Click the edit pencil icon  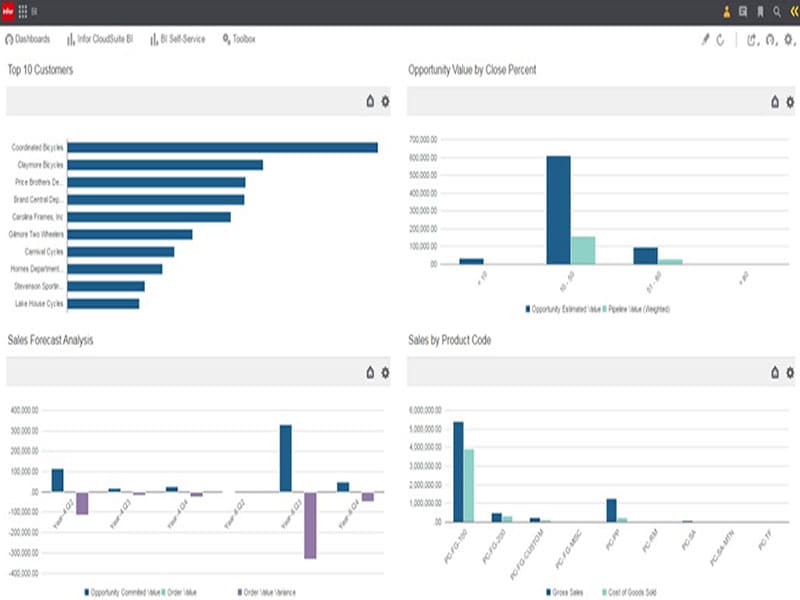pos(704,40)
